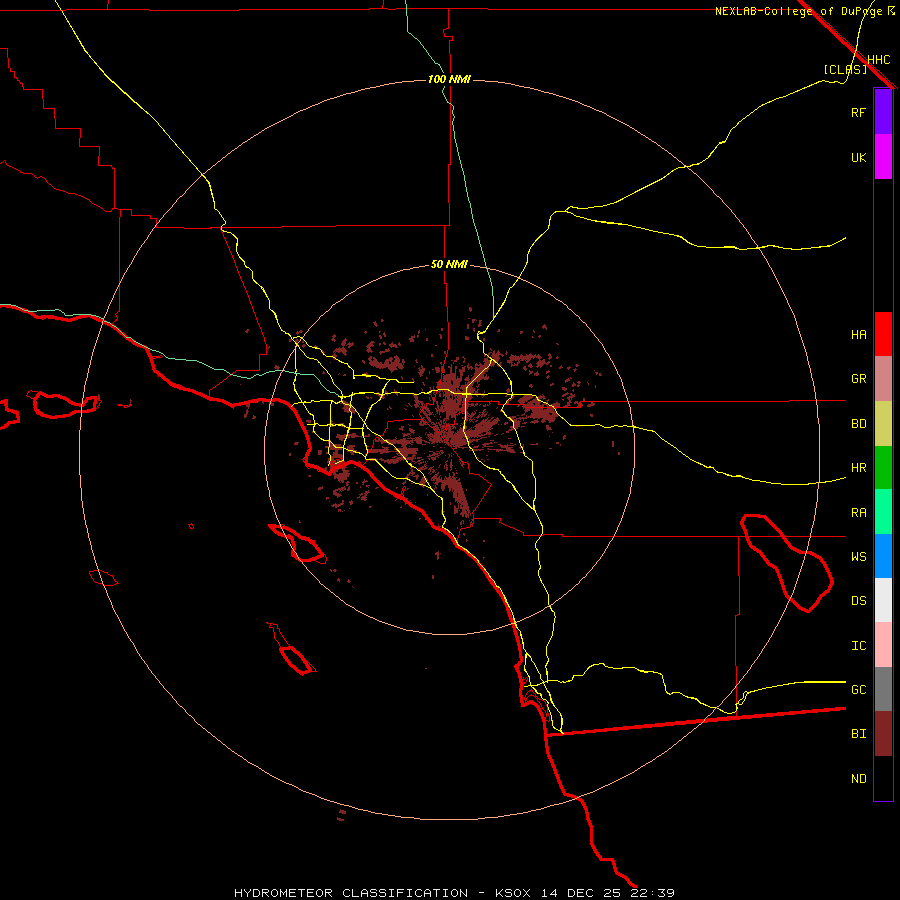Click the RA light green legend swatch
This screenshot has width=900, height=900.
(883, 512)
